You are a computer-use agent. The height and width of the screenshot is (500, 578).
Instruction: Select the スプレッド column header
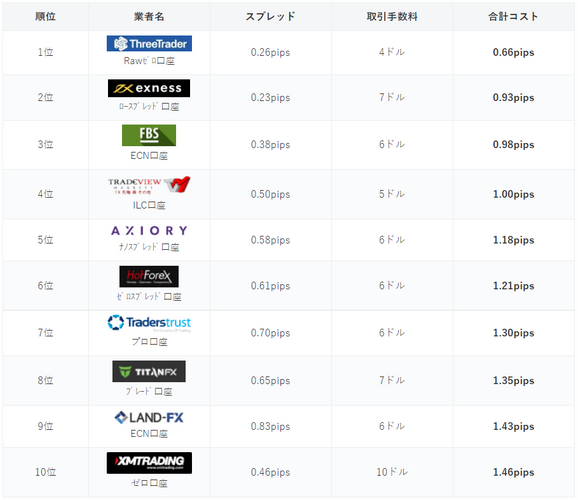point(271,16)
